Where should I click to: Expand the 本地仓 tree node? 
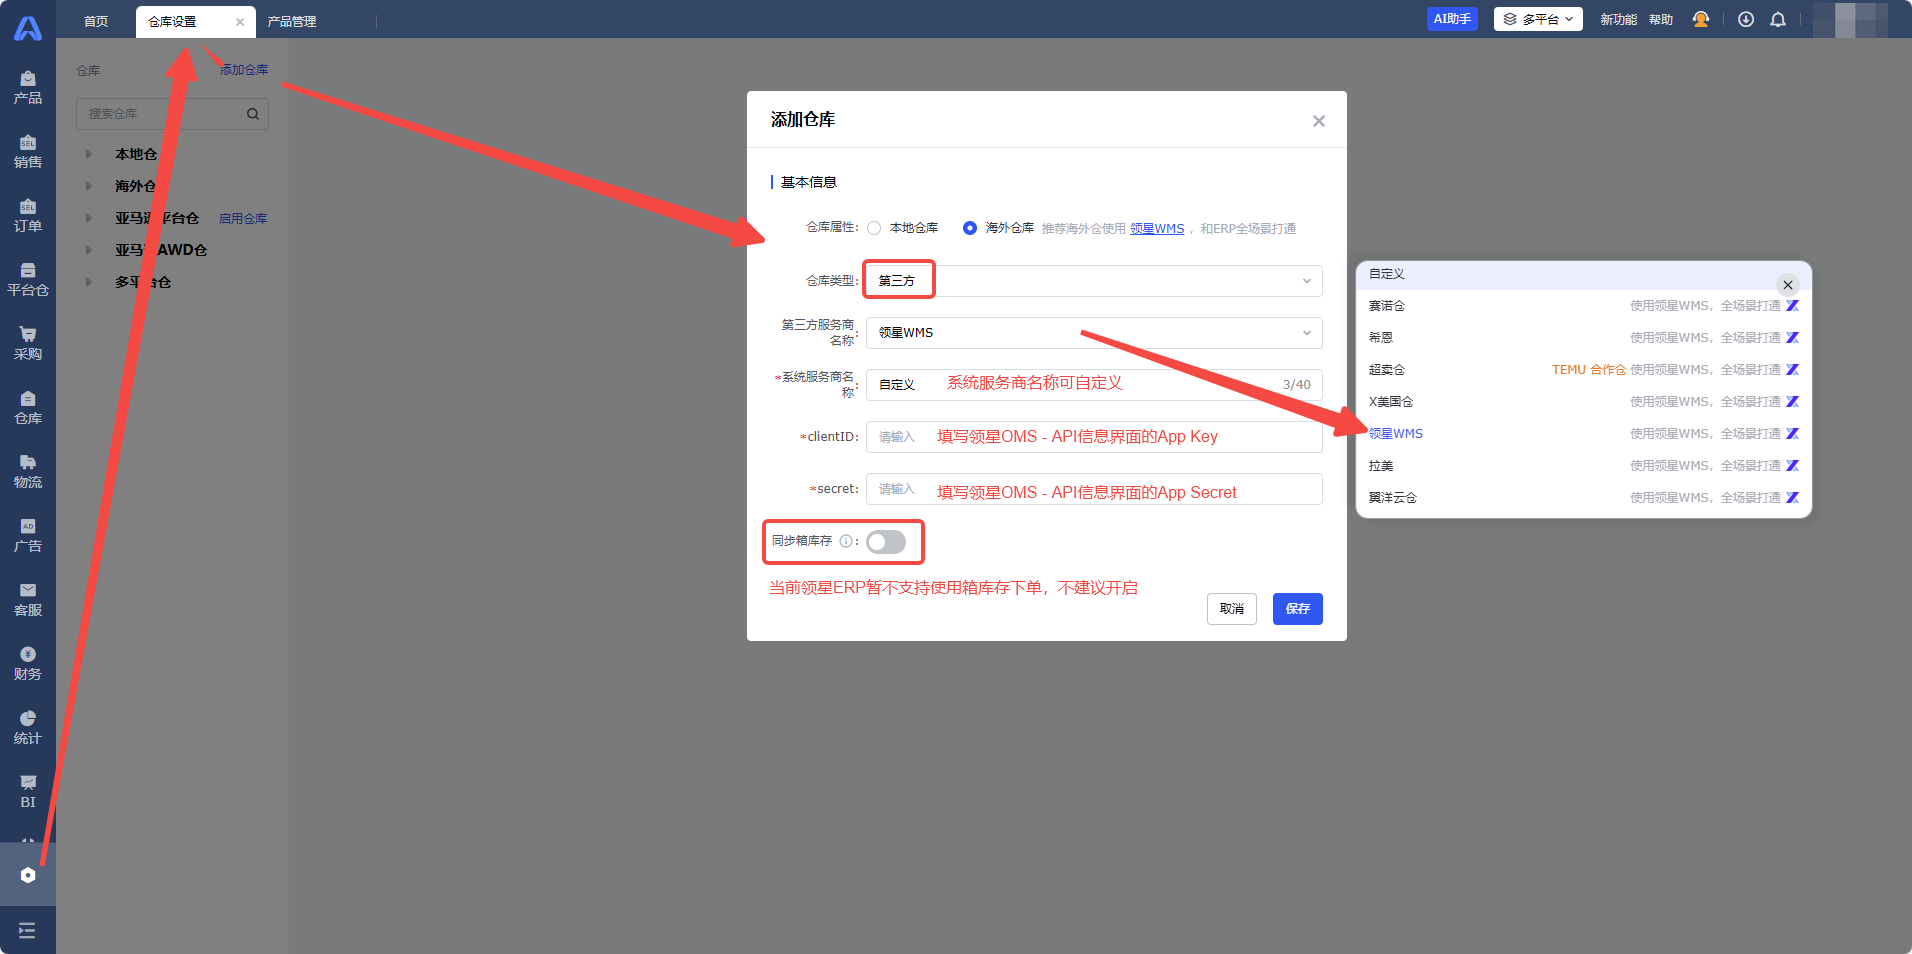tap(89, 154)
